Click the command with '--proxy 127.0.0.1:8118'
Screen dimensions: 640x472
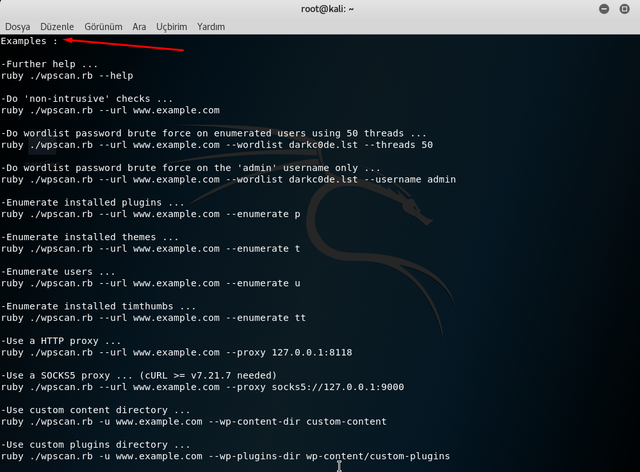point(176,353)
